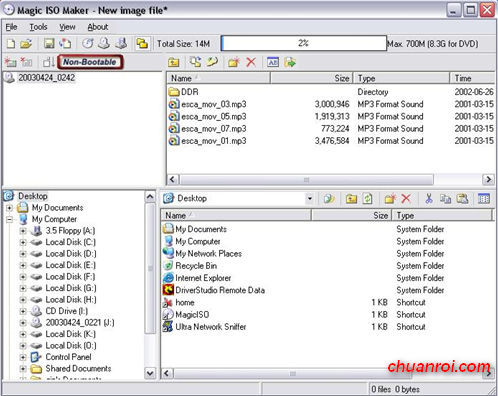Image resolution: width=498 pixels, height=396 pixels.
Task: Open the Desktop location dropdown arrow
Action: point(310,199)
